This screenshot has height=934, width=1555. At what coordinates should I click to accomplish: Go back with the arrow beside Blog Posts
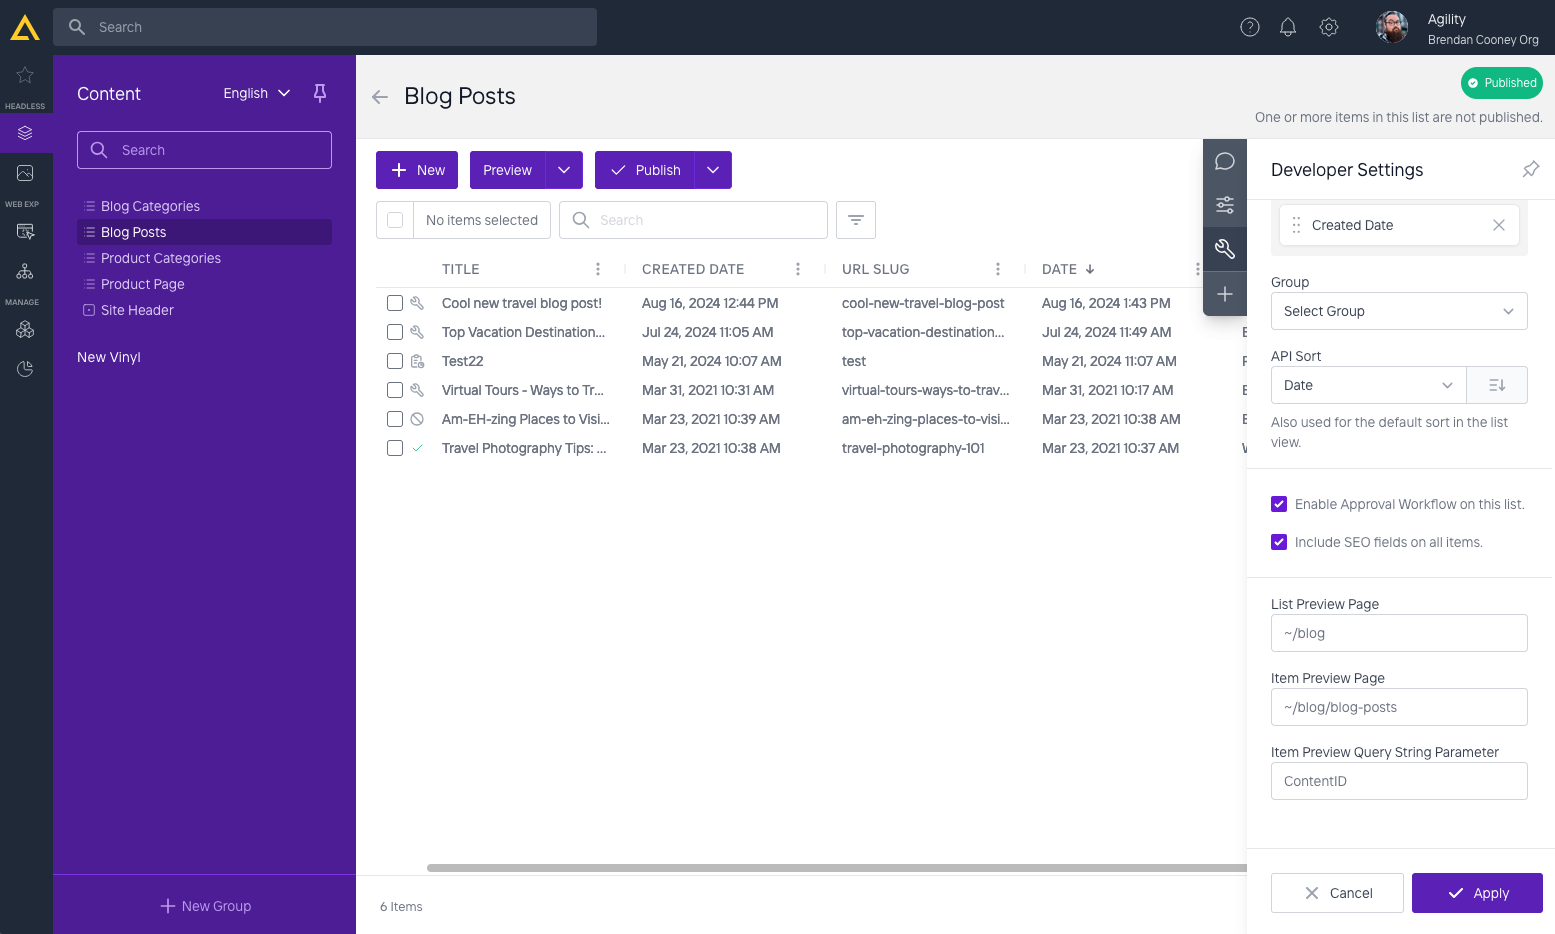pyautogui.click(x=380, y=97)
